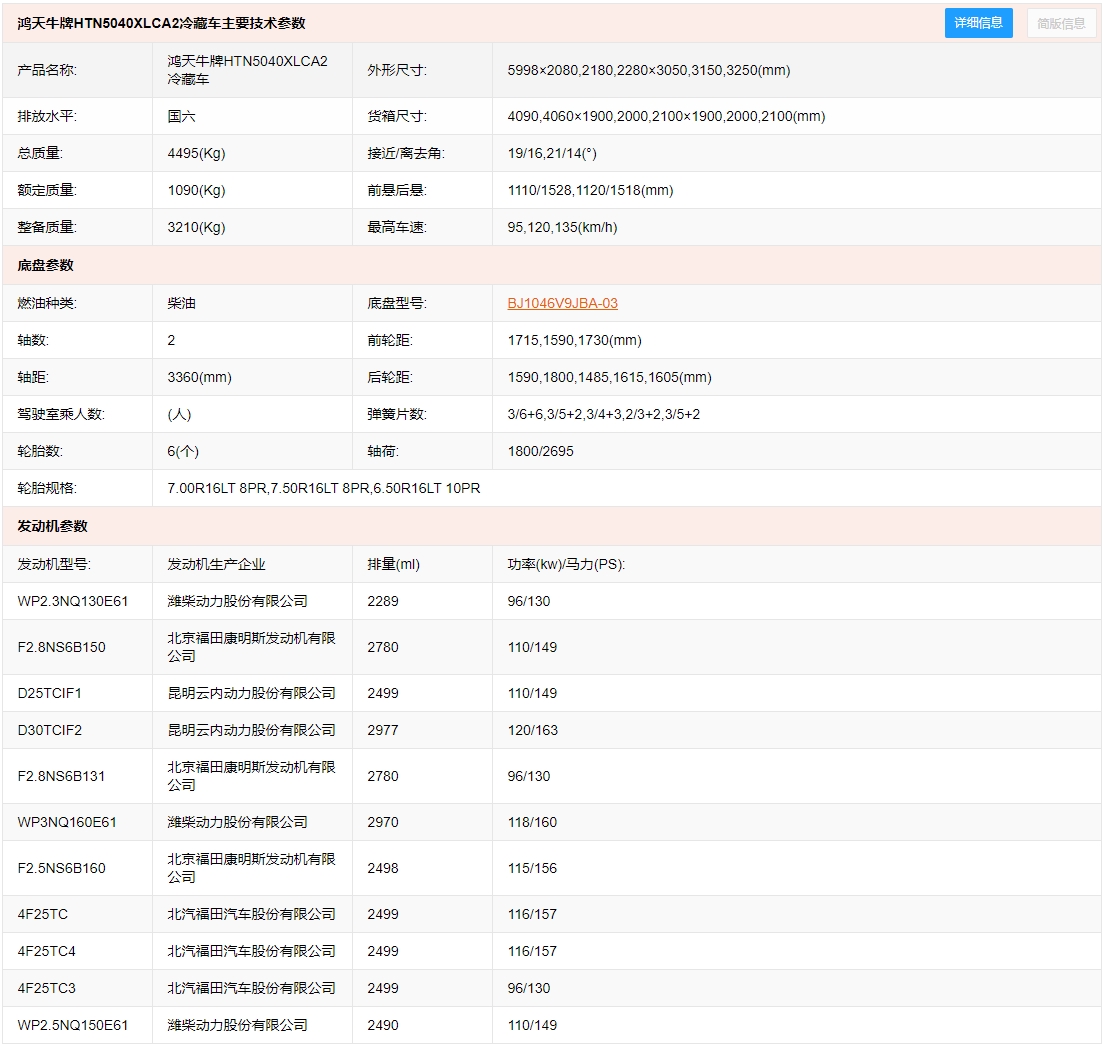Select rated mass value 1090(Kg)
Screen dimensions: 1102x1044
(x=196, y=190)
